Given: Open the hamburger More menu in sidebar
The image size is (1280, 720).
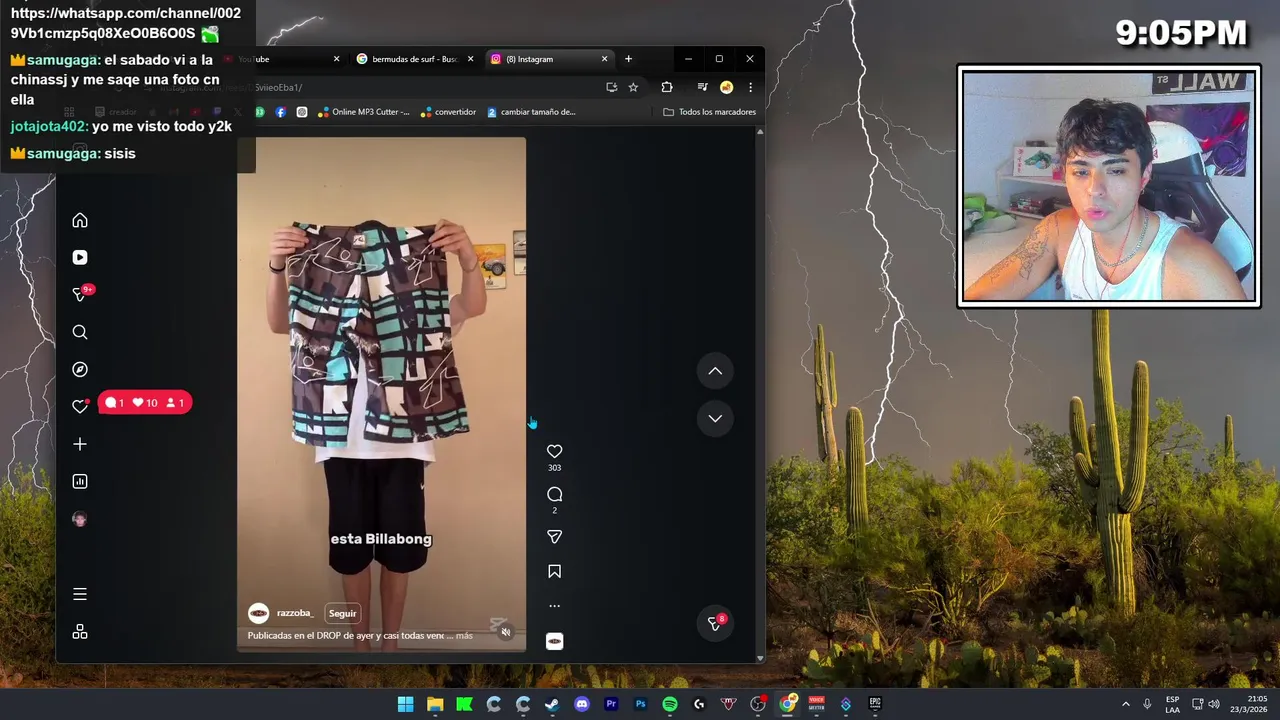Looking at the screenshot, I should [80, 594].
